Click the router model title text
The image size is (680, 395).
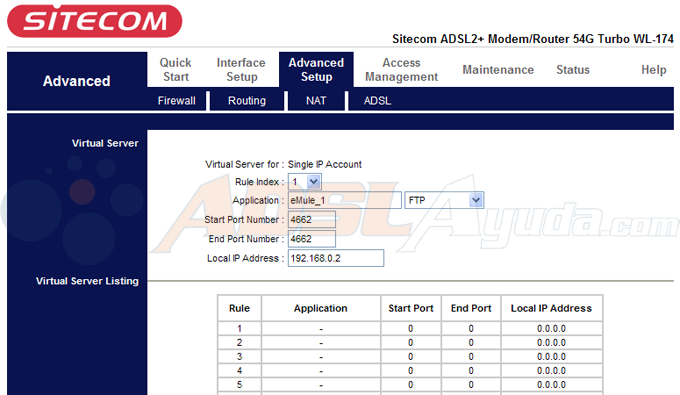coord(533,39)
